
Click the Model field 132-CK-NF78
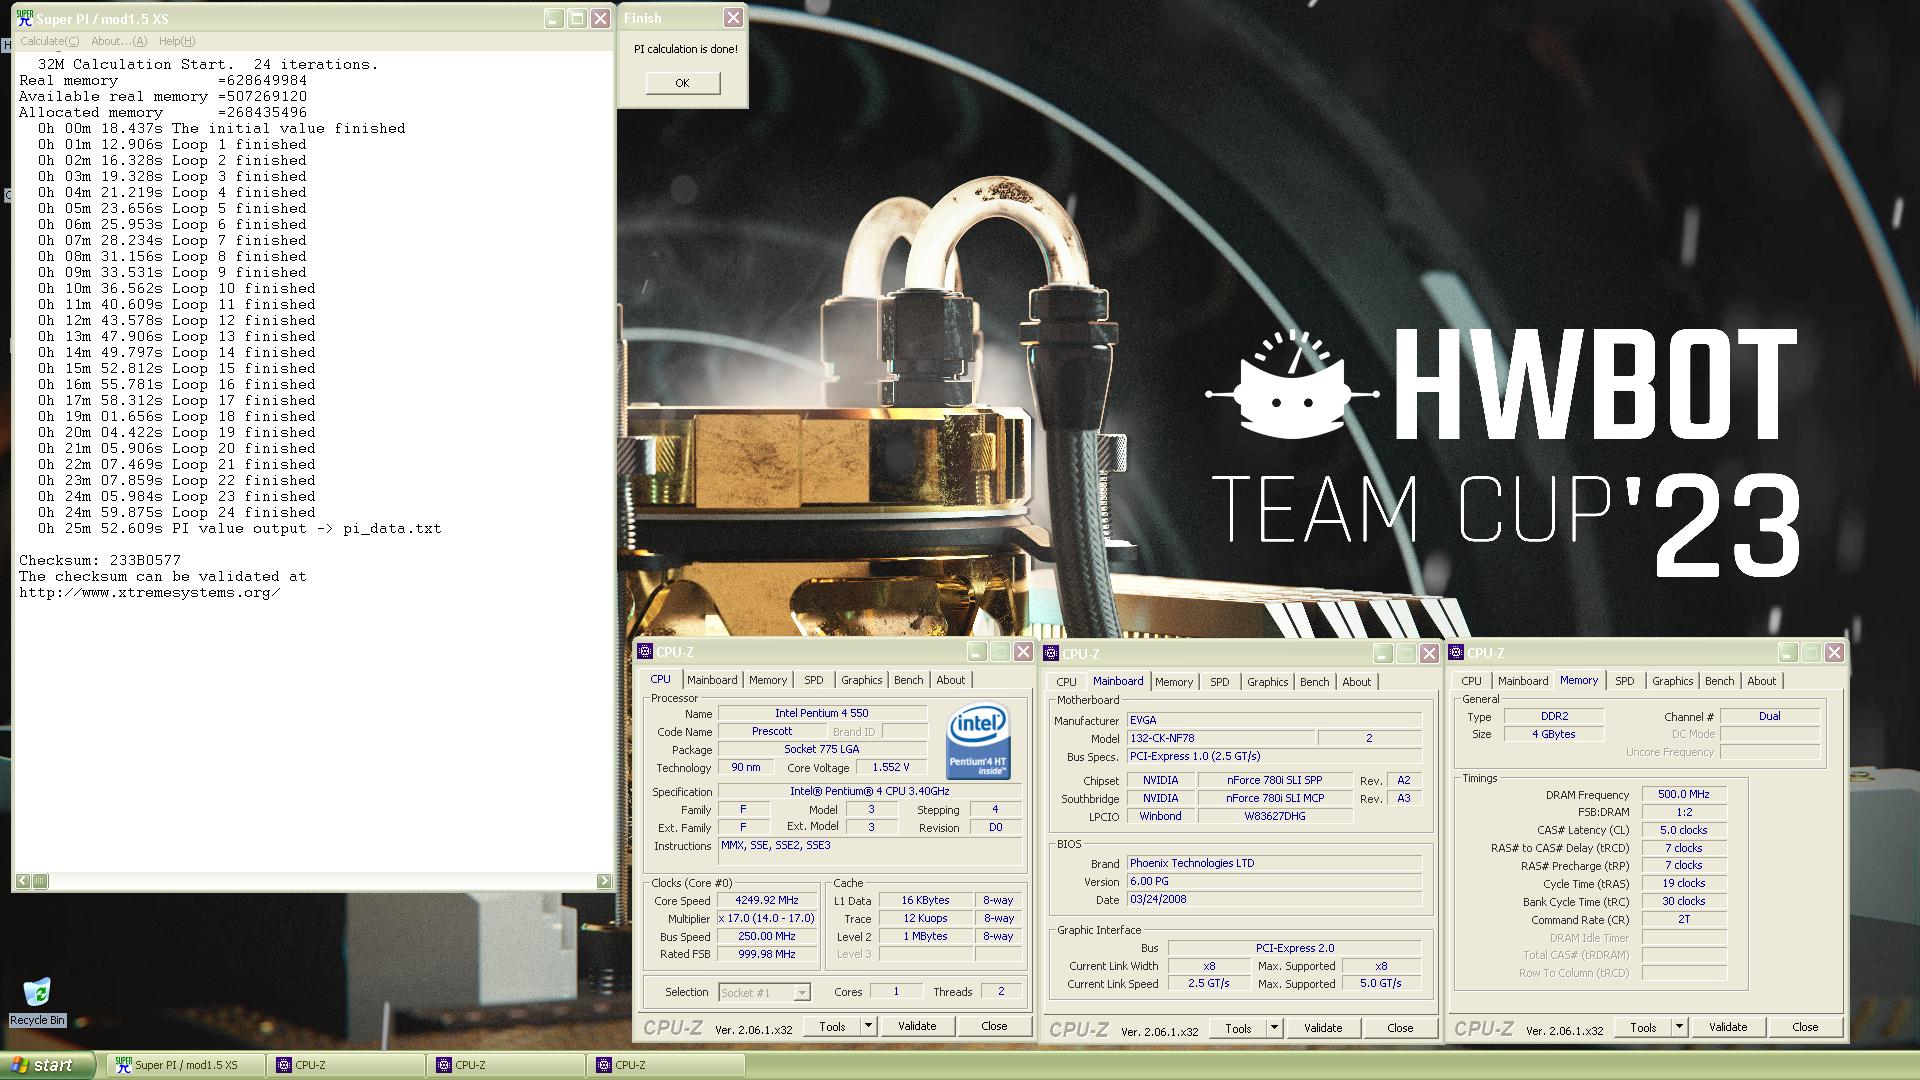pyautogui.click(x=1221, y=738)
